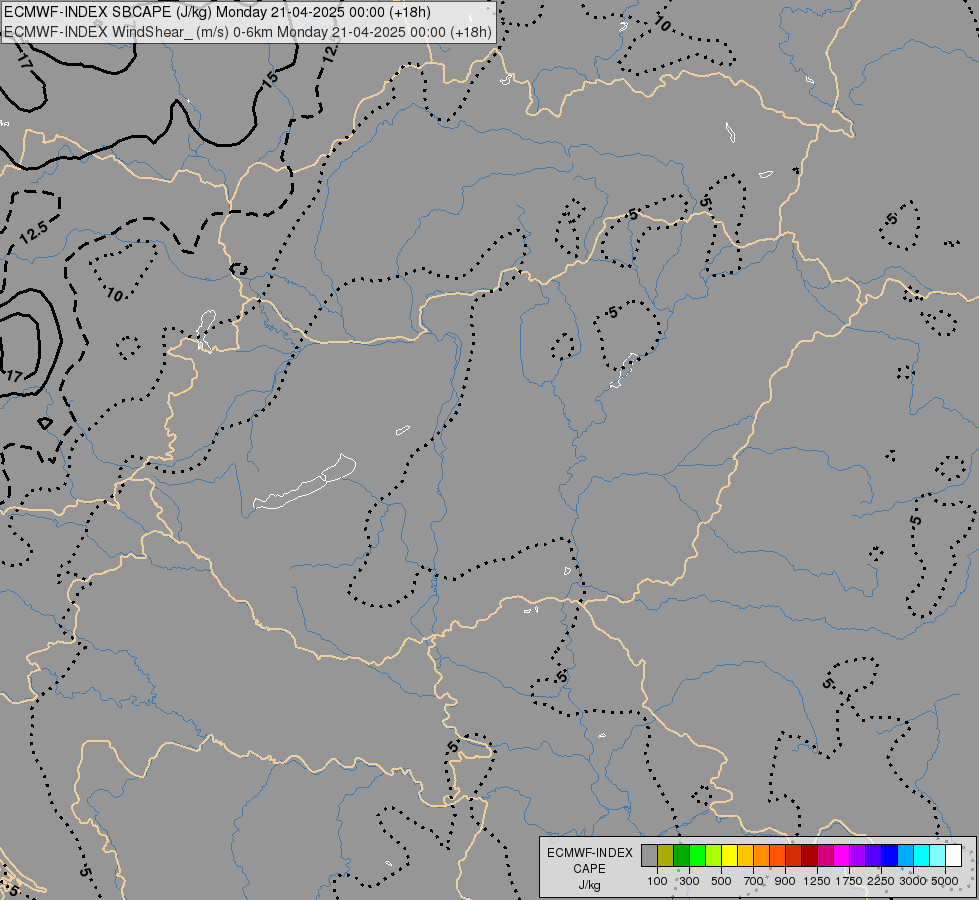Screen dimensions: 979x900
Task: Click the 3000 legend value
Action: coord(913,881)
